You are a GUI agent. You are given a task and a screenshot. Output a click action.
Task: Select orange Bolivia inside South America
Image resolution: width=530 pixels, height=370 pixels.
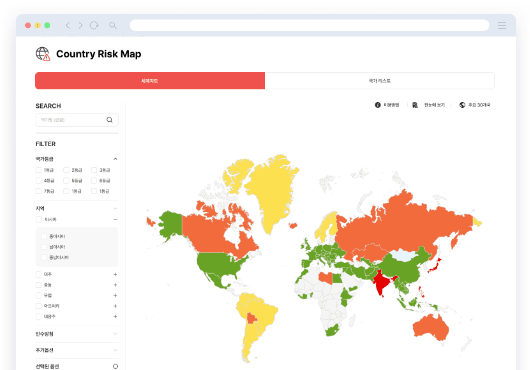pos(252,318)
